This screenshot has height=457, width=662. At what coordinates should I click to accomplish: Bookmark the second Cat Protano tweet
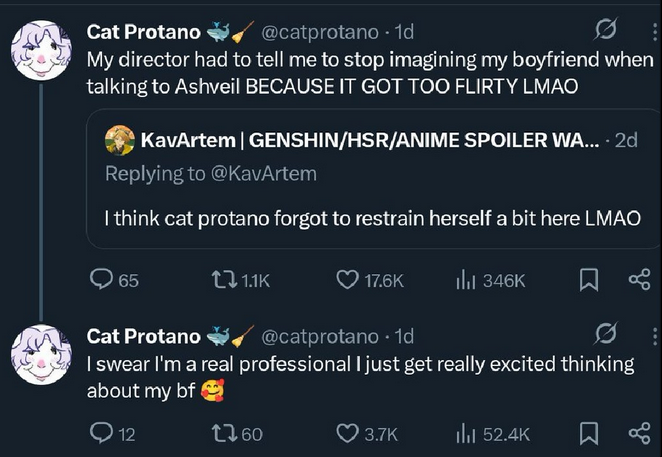pyautogui.click(x=588, y=433)
